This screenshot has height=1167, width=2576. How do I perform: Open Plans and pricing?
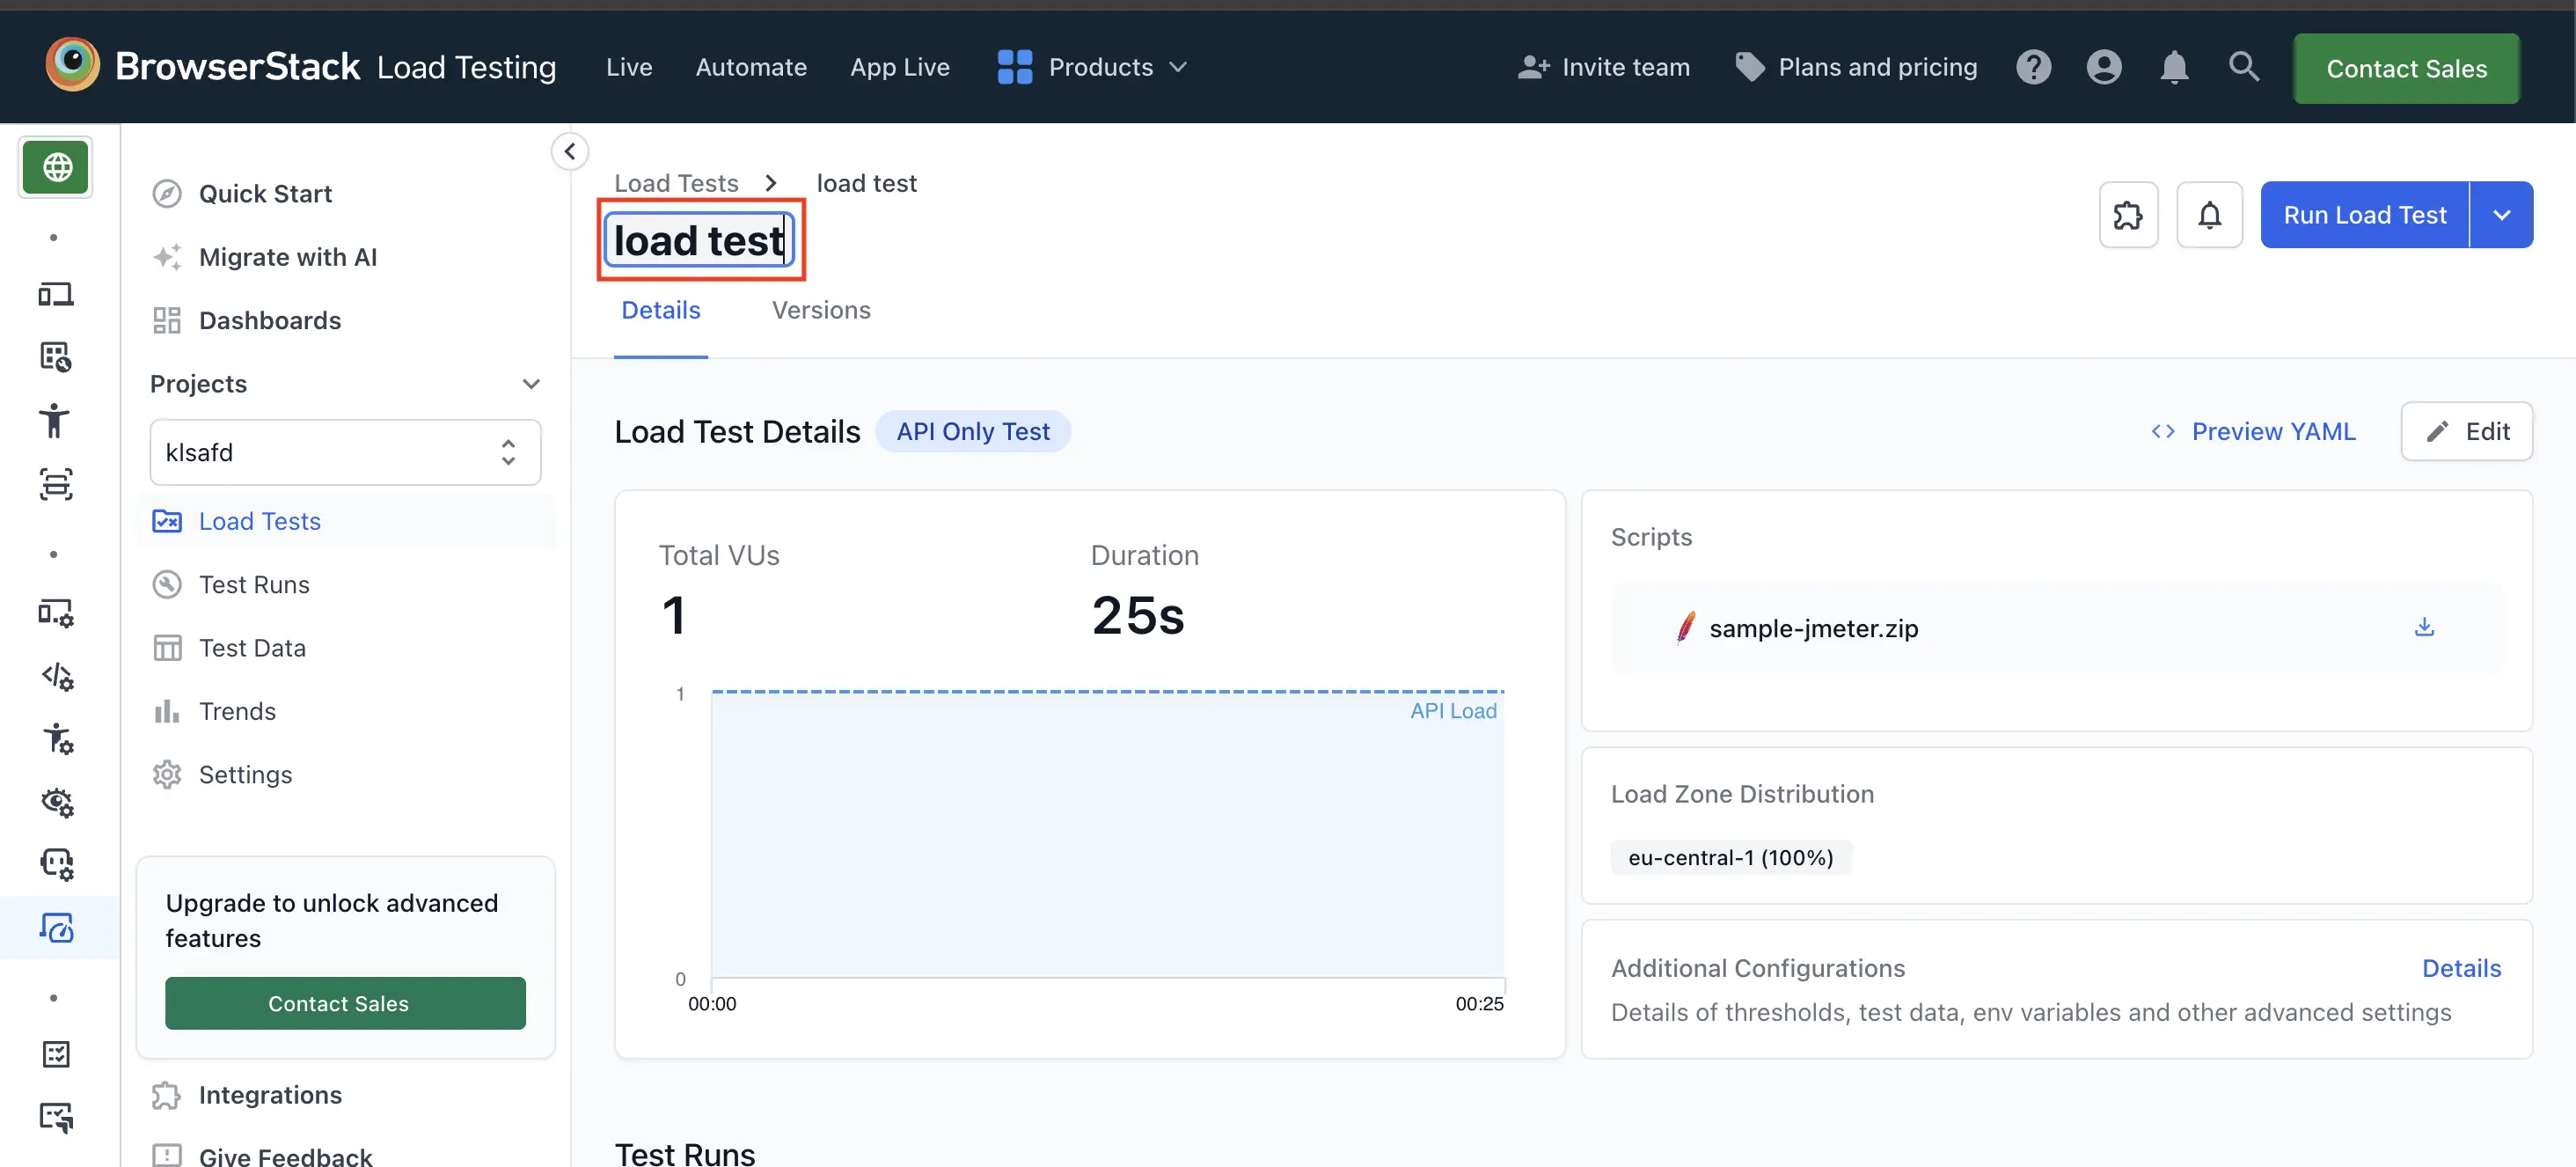(x=1856, y=67)
